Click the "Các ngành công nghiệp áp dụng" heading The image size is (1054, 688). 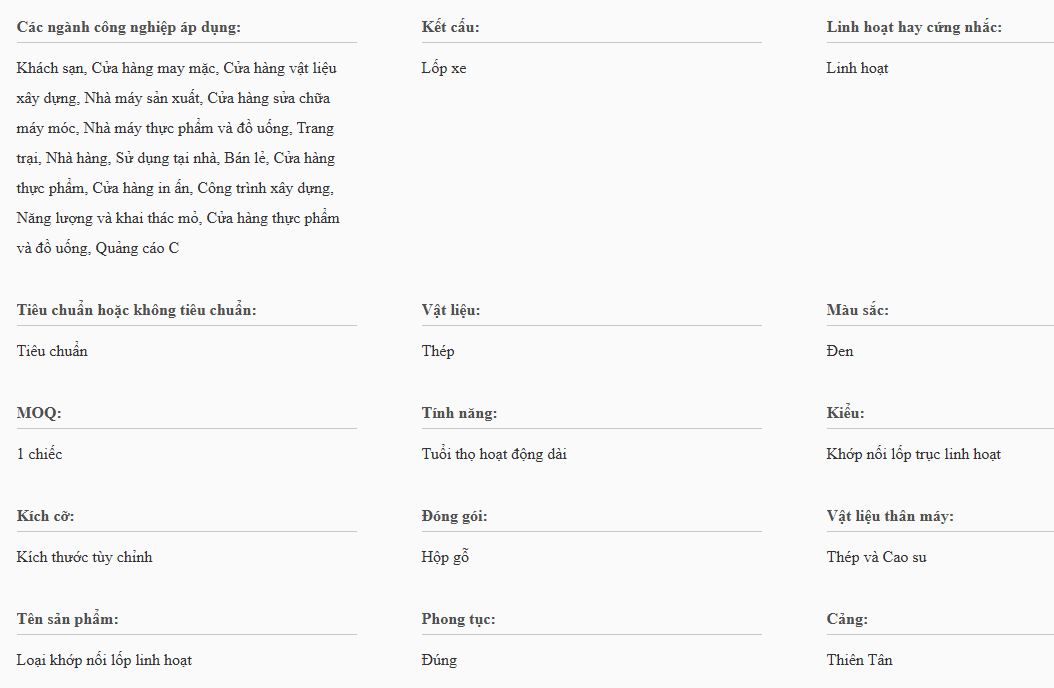129,27
